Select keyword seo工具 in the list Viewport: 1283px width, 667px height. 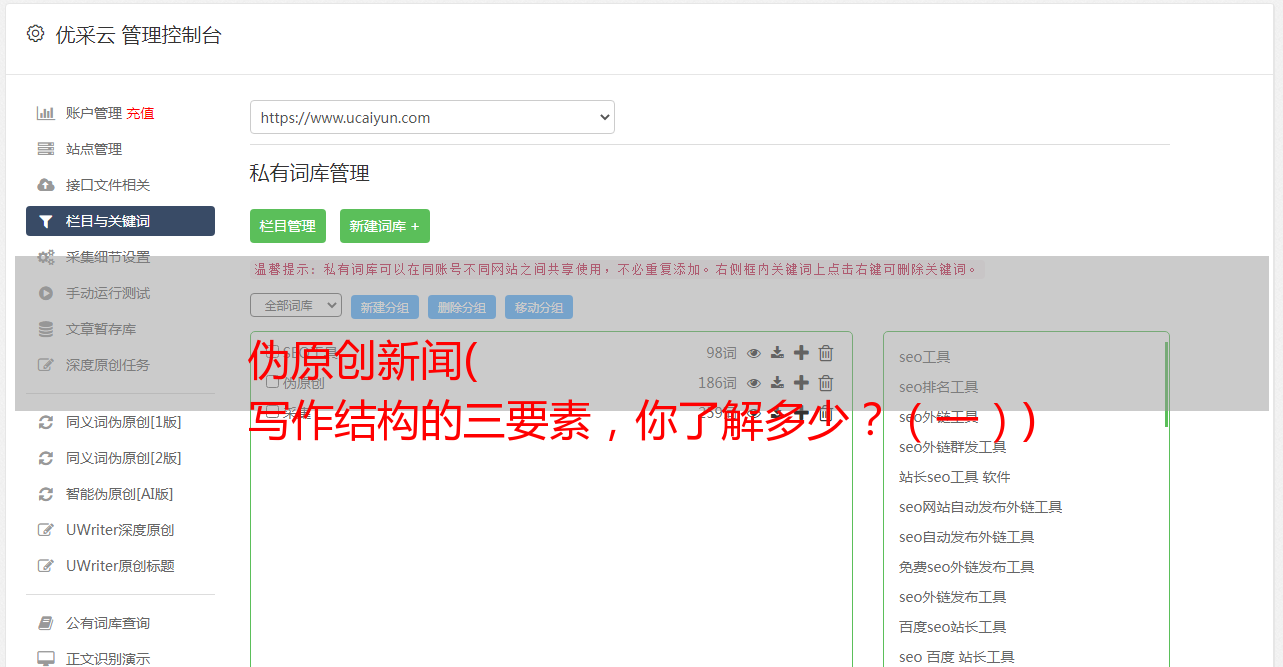coord(925,357)
